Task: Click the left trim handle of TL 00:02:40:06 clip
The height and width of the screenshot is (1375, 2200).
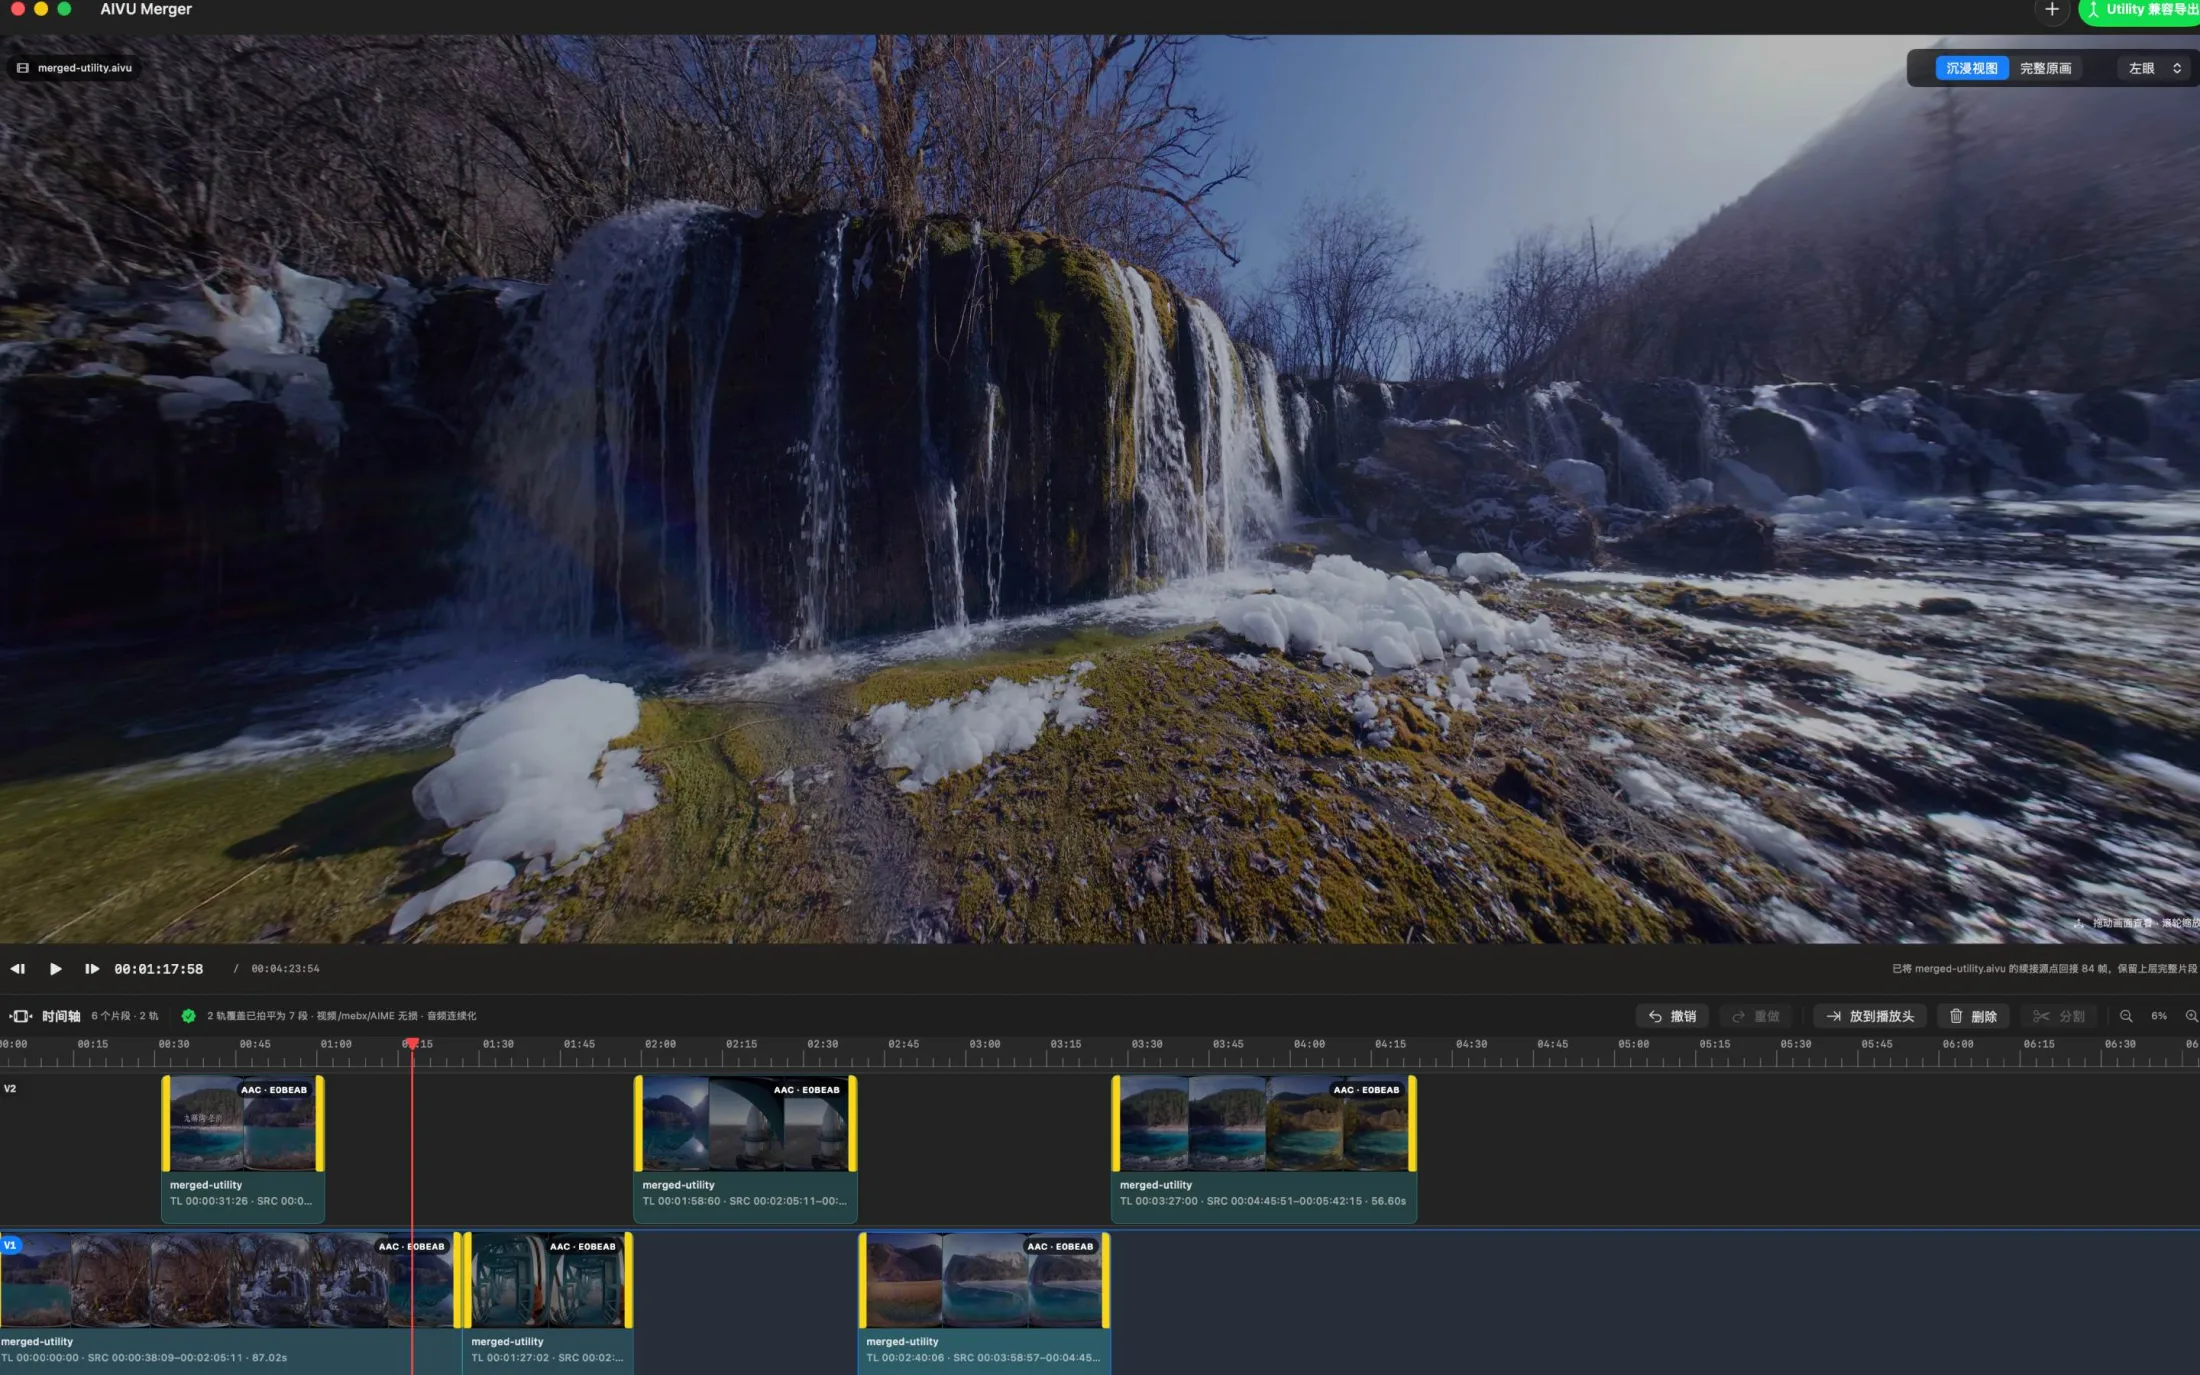Action: click(x=863, y=1280)
